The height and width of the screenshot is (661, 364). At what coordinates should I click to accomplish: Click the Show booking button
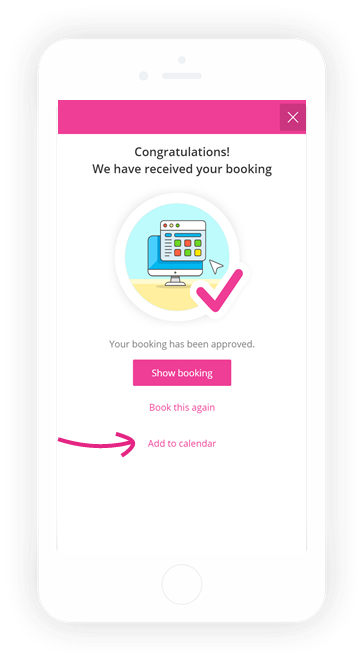[x=182, y=373]
